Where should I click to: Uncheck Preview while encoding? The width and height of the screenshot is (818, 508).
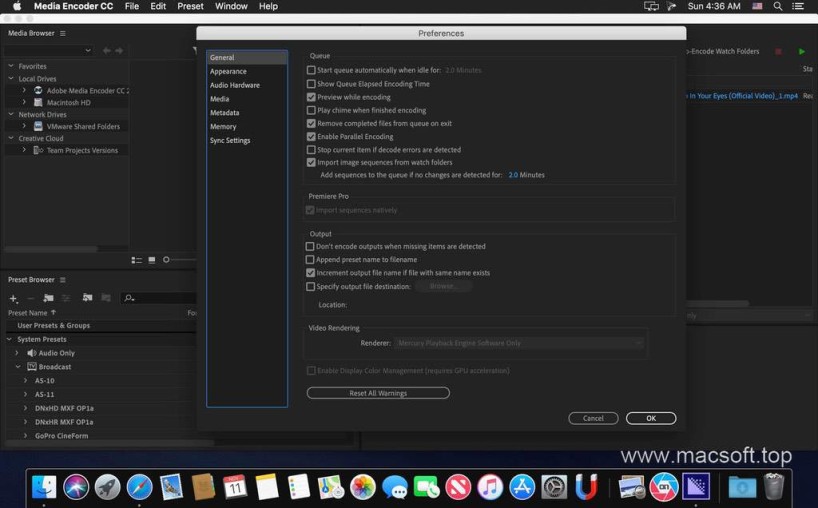click(311, 97)
